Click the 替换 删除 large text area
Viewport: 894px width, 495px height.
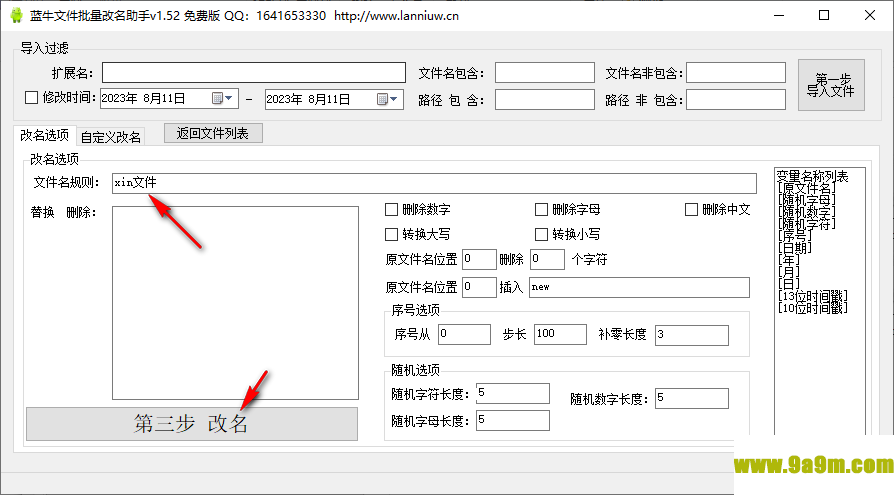click(x=235, y=303)
